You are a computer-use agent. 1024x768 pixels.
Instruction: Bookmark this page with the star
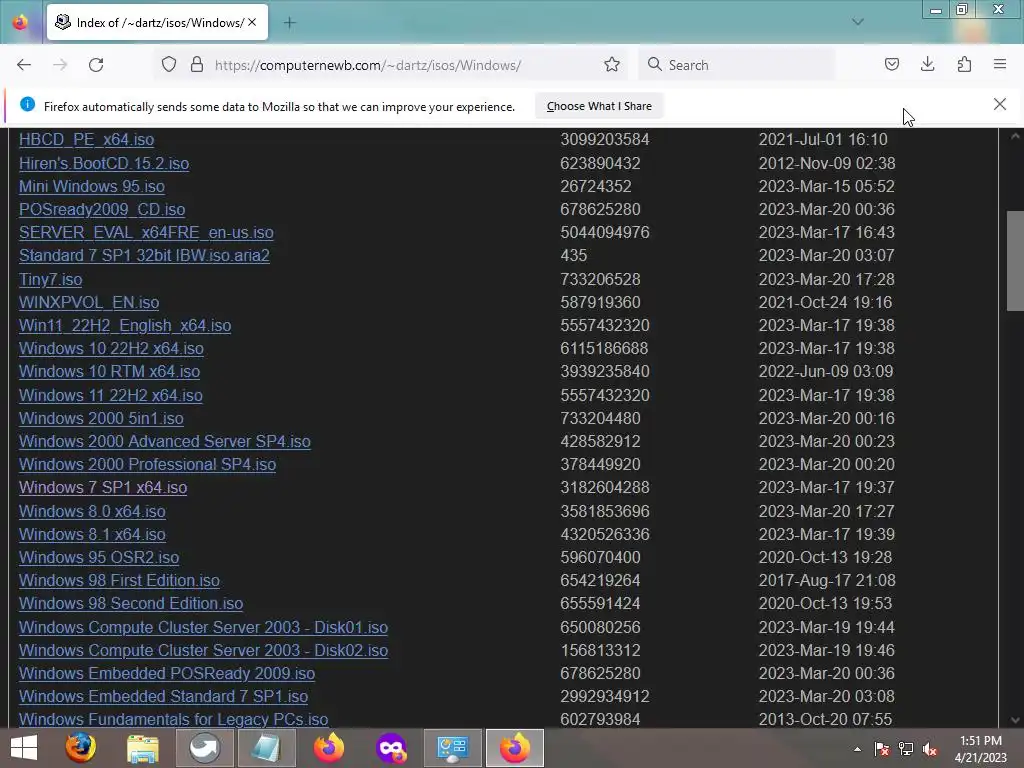612,65
